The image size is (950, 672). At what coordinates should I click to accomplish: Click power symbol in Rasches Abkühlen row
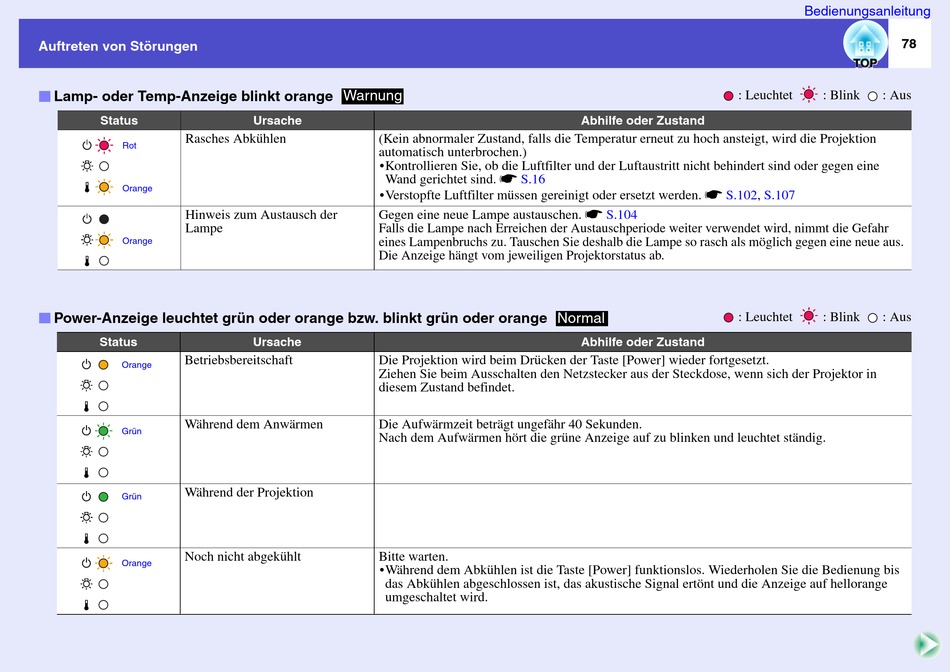tap(87, 145)
